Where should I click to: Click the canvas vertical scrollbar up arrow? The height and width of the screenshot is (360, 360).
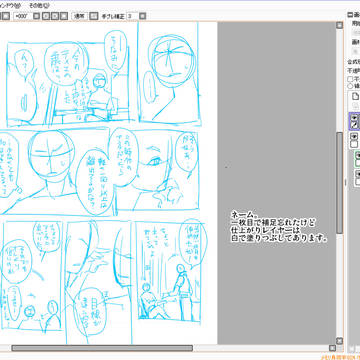point(339,25)
